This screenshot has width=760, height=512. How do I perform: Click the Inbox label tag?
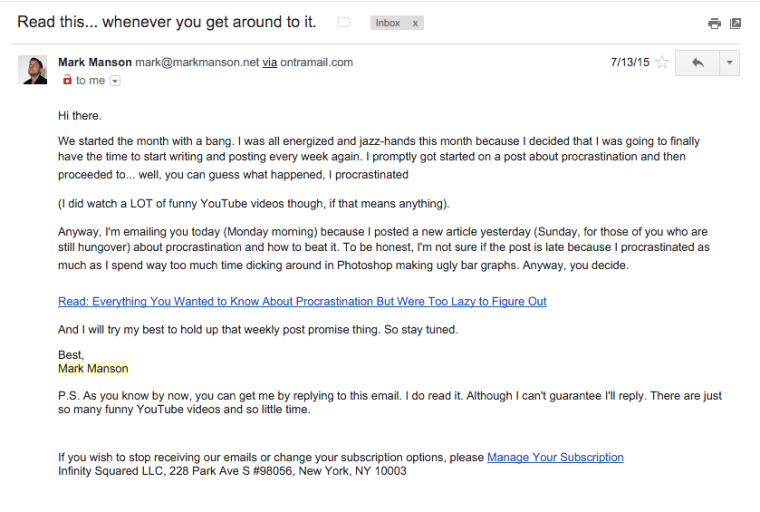click(x=388, y=23)
